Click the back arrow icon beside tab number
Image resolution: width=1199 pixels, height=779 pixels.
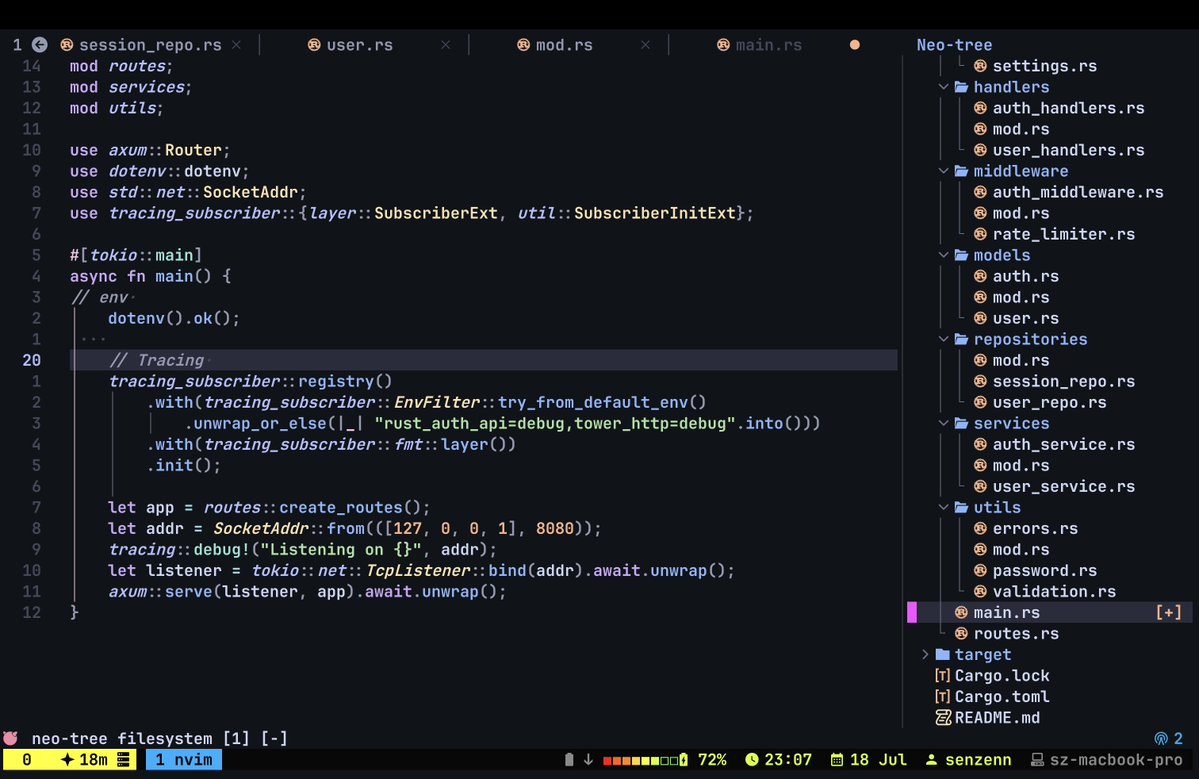(39, 45)
